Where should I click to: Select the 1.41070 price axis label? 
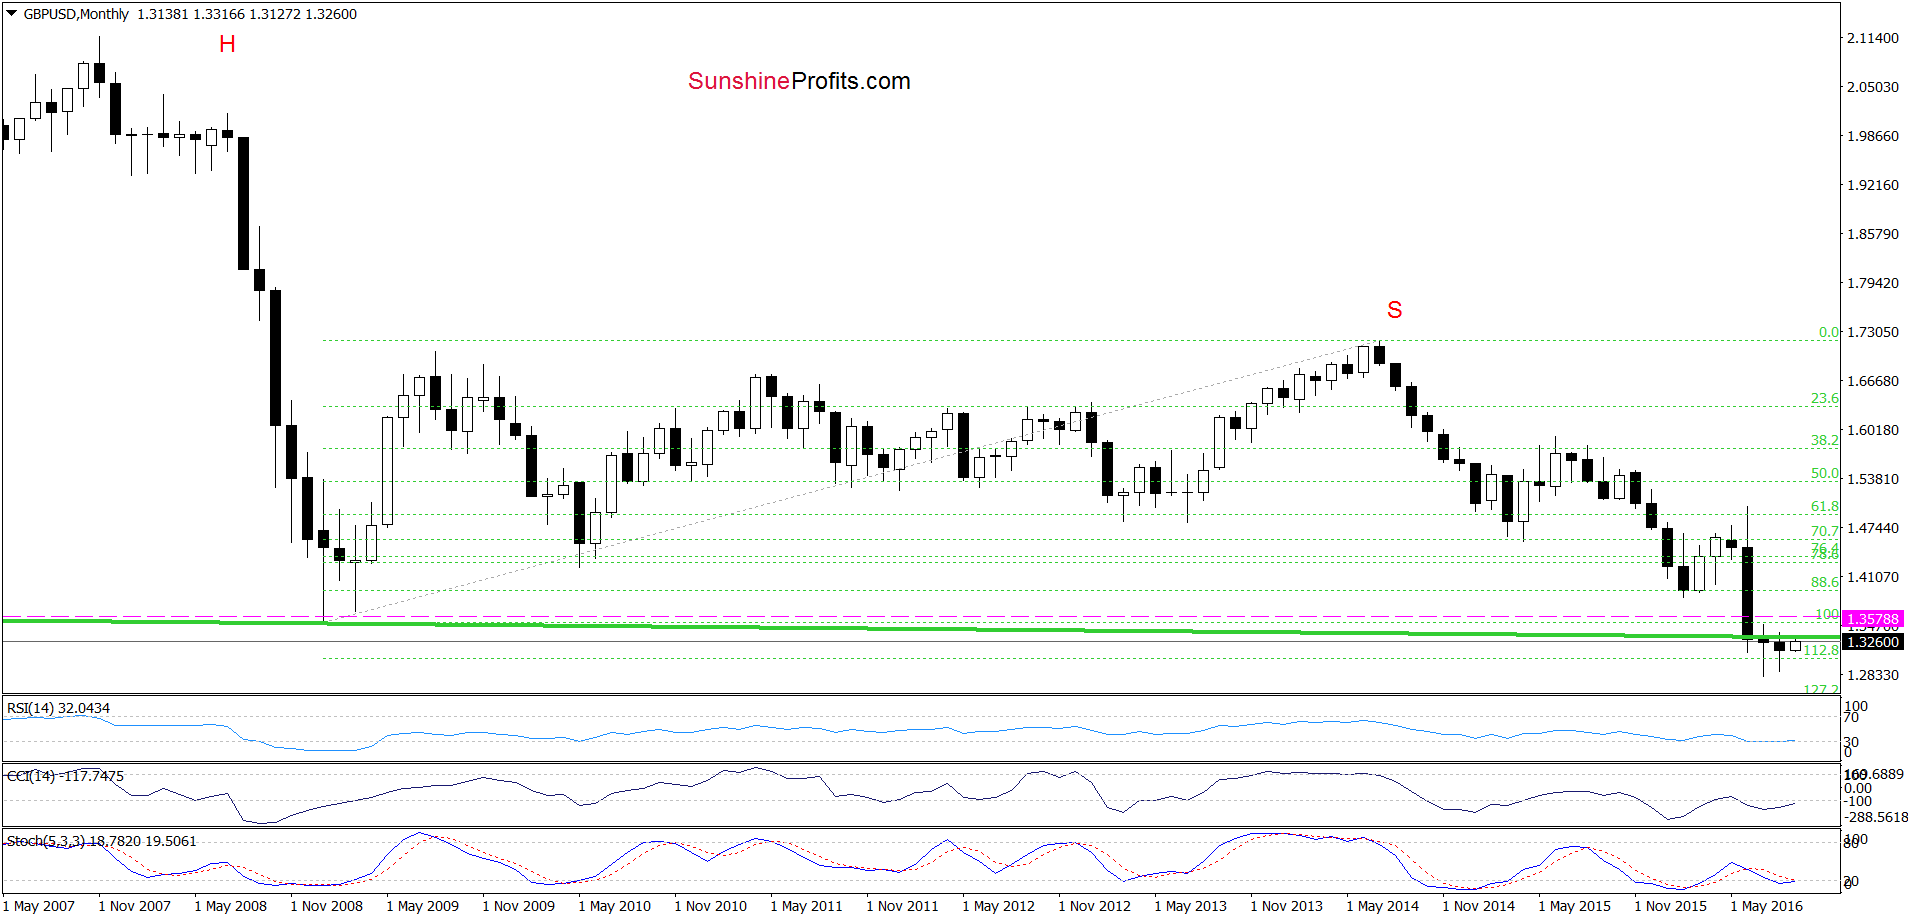click(1872, 577)
